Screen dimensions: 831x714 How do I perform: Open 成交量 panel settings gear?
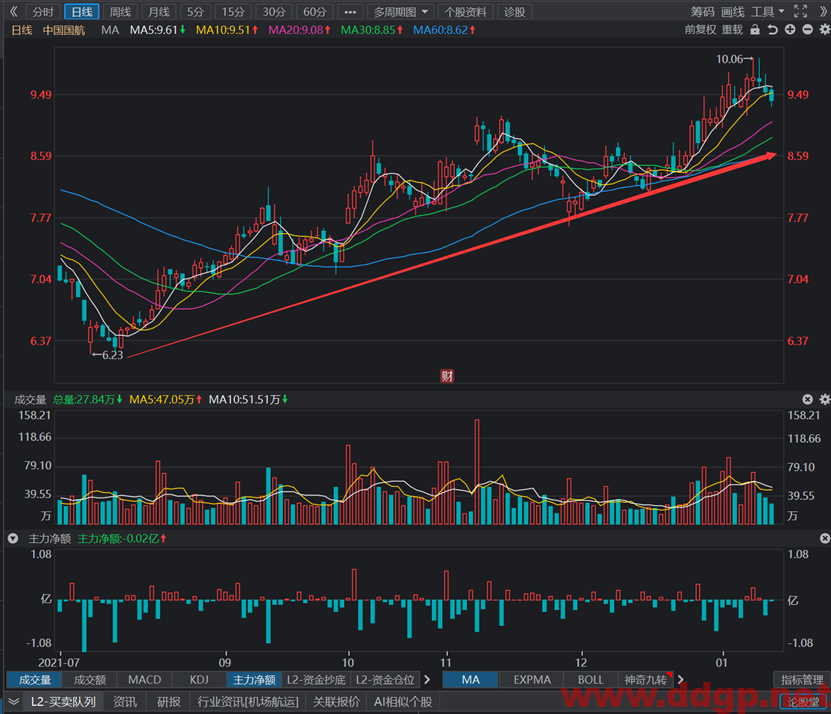[x=824, y=399]
